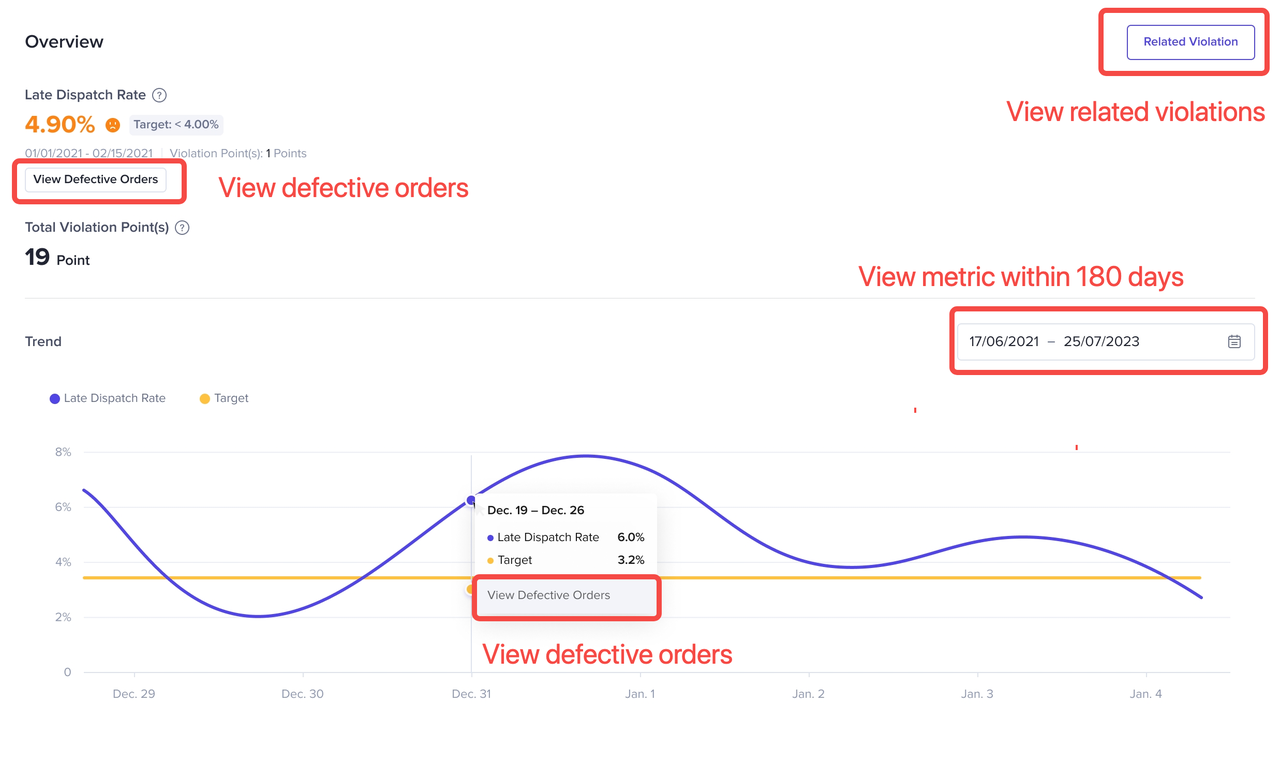The width and height of the screenshot is (1280, 762).
Task: Click View Defective Orders in chart tooltip
Action: (549, 595)
